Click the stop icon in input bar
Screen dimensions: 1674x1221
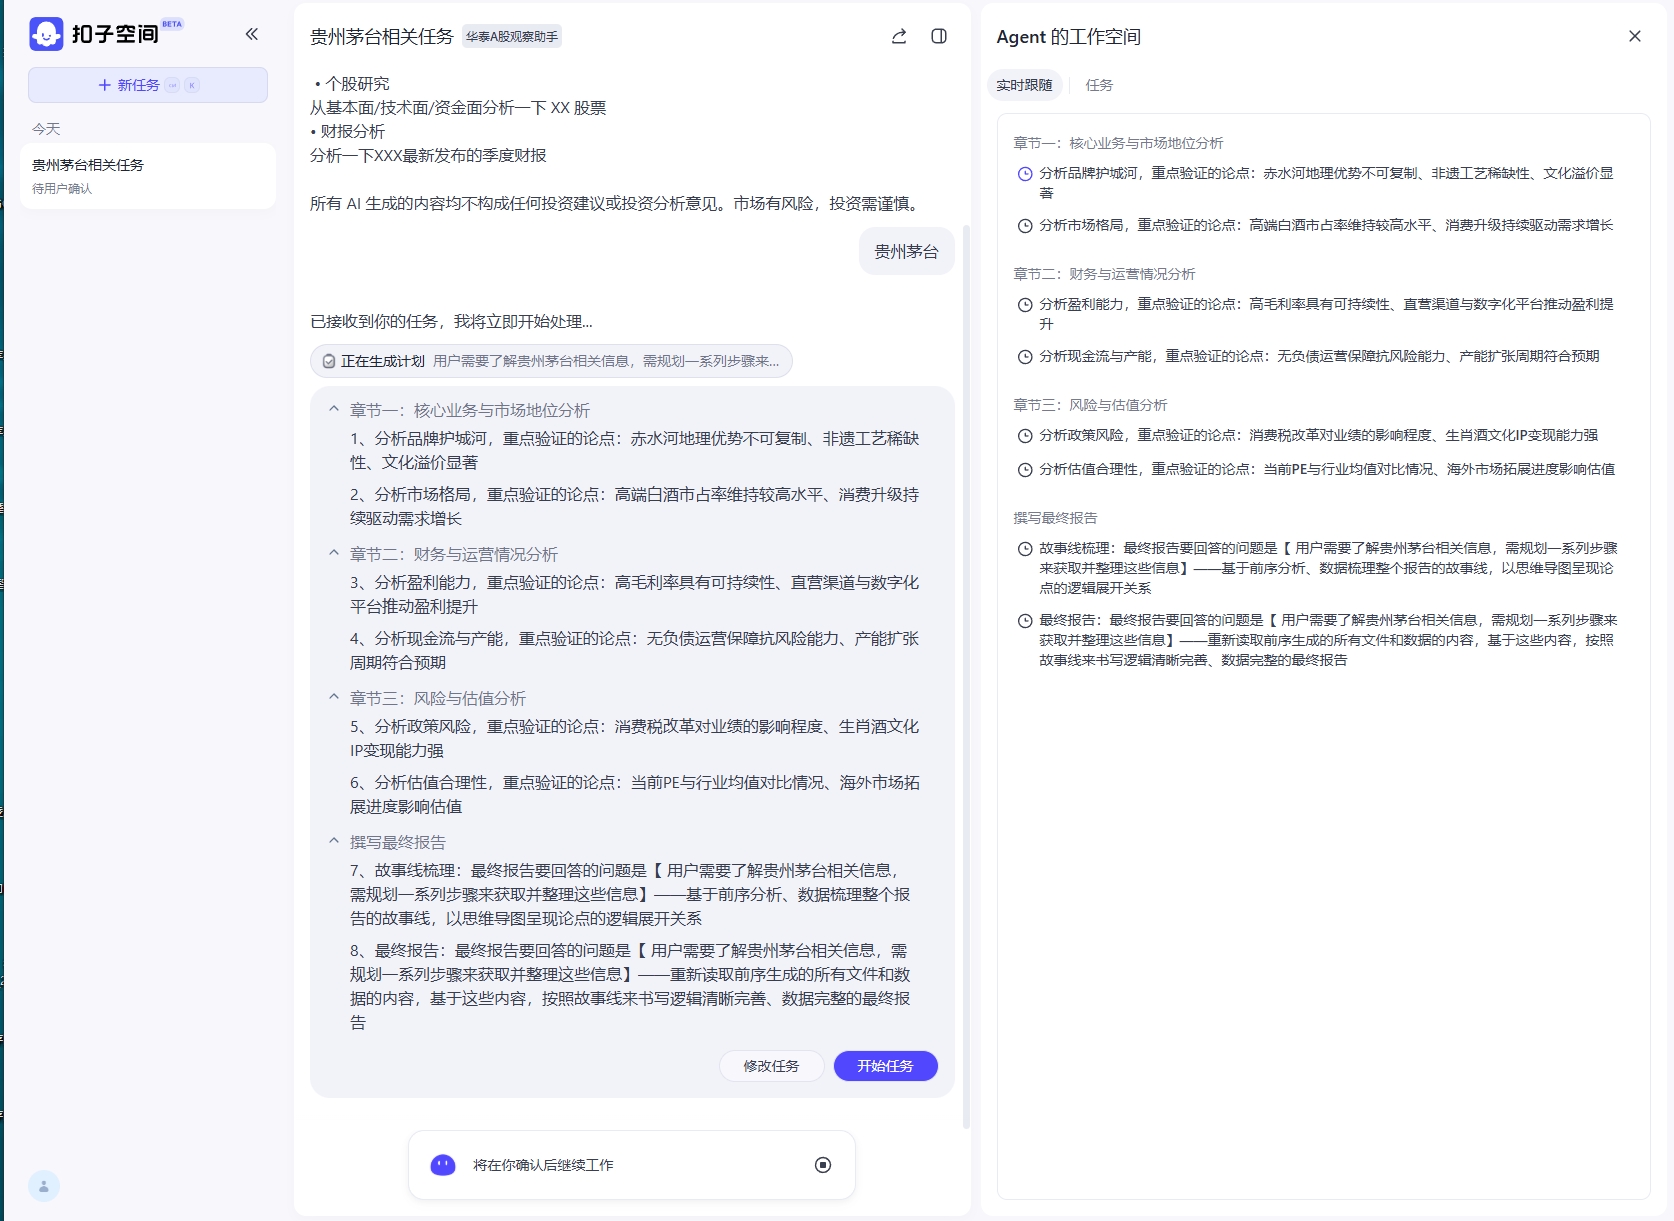click(x=823, y=1165)
